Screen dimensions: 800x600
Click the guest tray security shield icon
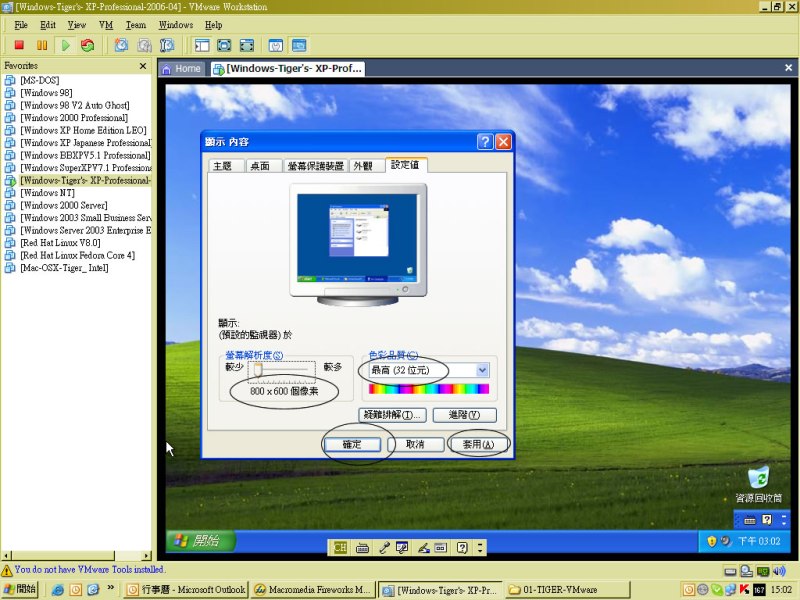click(x=711, y=541)
